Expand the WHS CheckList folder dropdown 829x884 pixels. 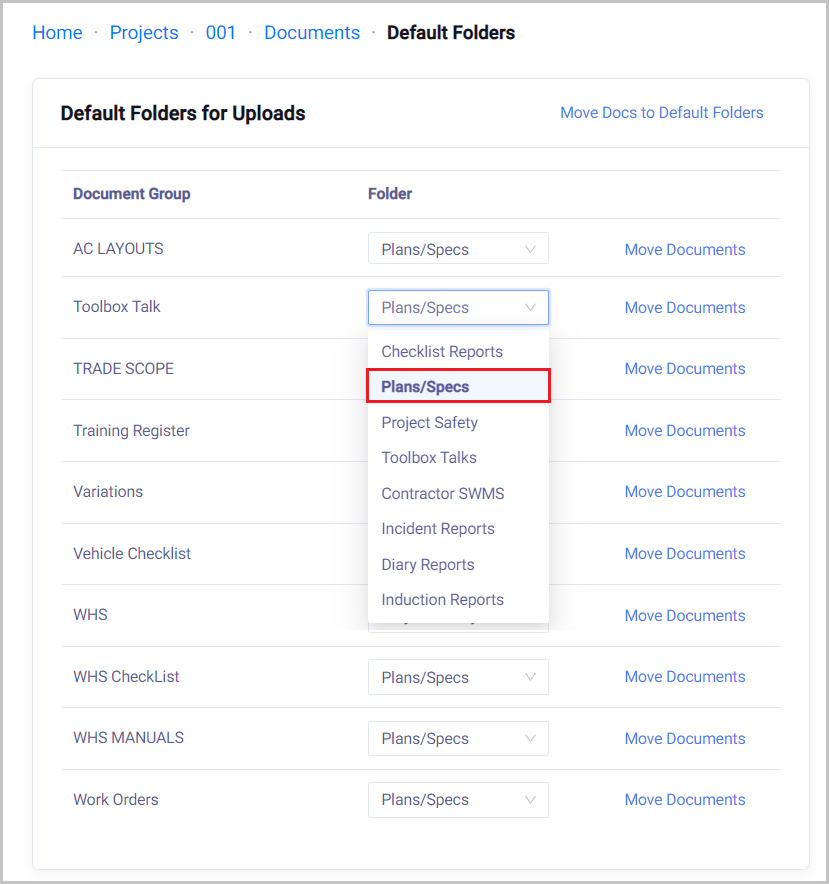458,677
